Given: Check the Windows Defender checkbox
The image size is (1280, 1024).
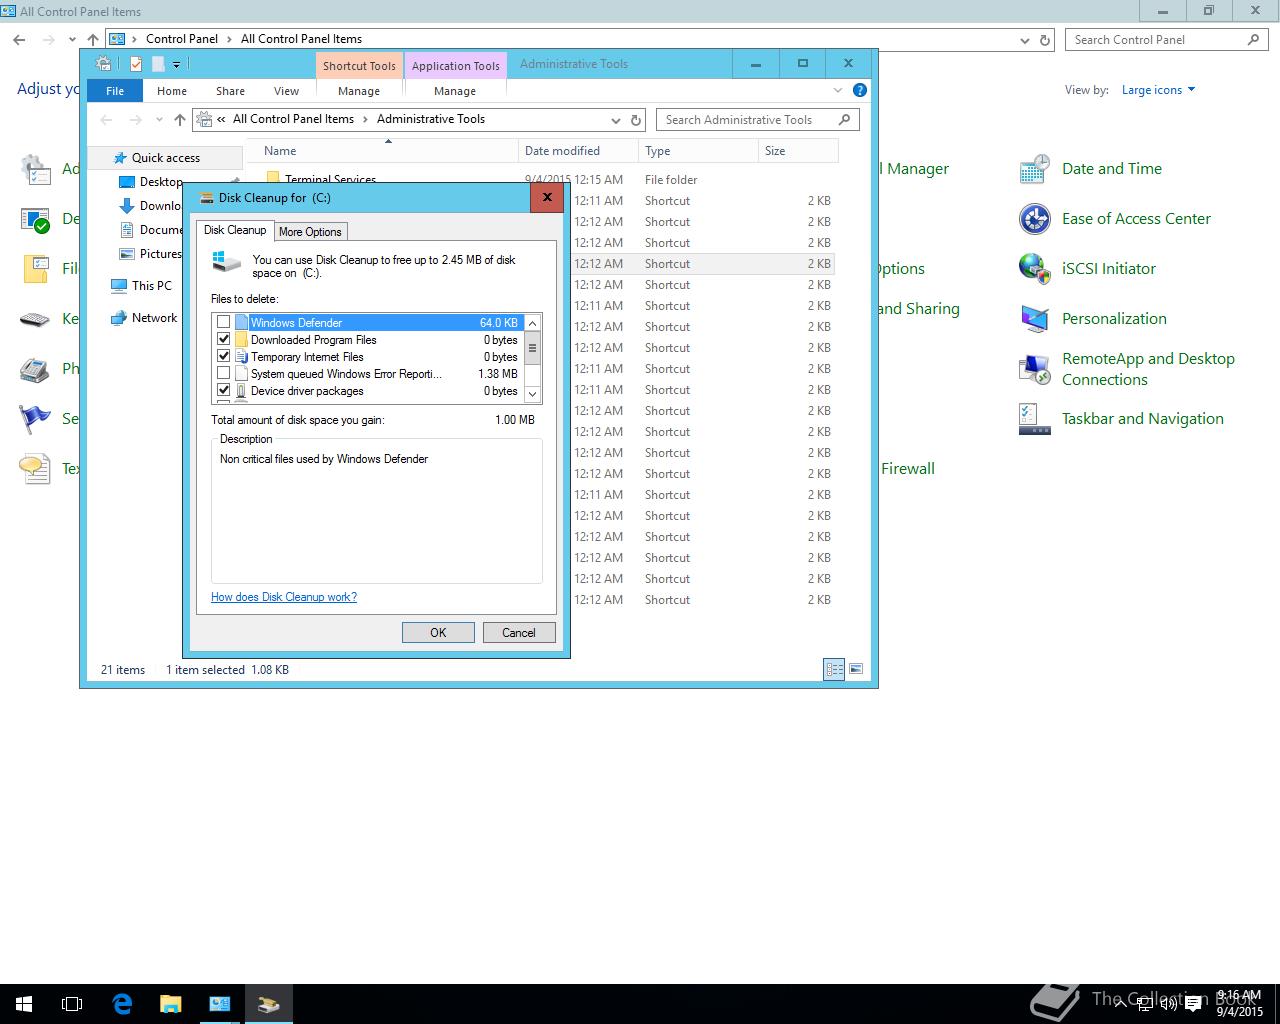Looking at the screenshot, I should 224,322.
